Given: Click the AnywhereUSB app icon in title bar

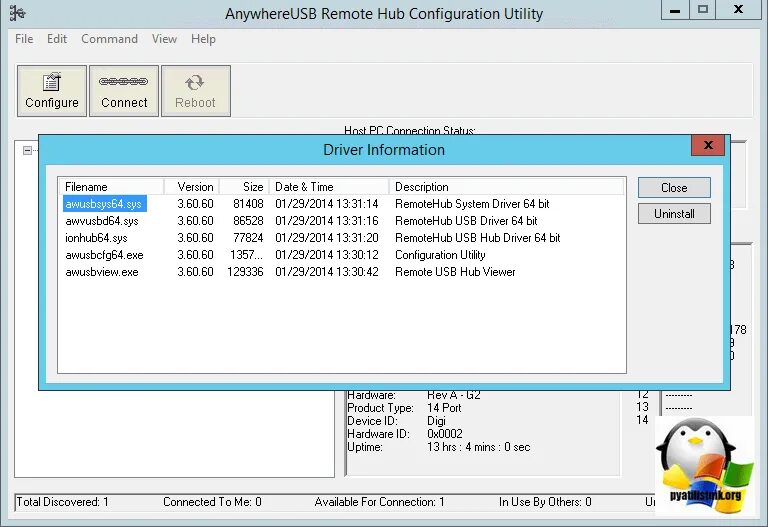Looking at the screenshot, I should coord(18,13).
